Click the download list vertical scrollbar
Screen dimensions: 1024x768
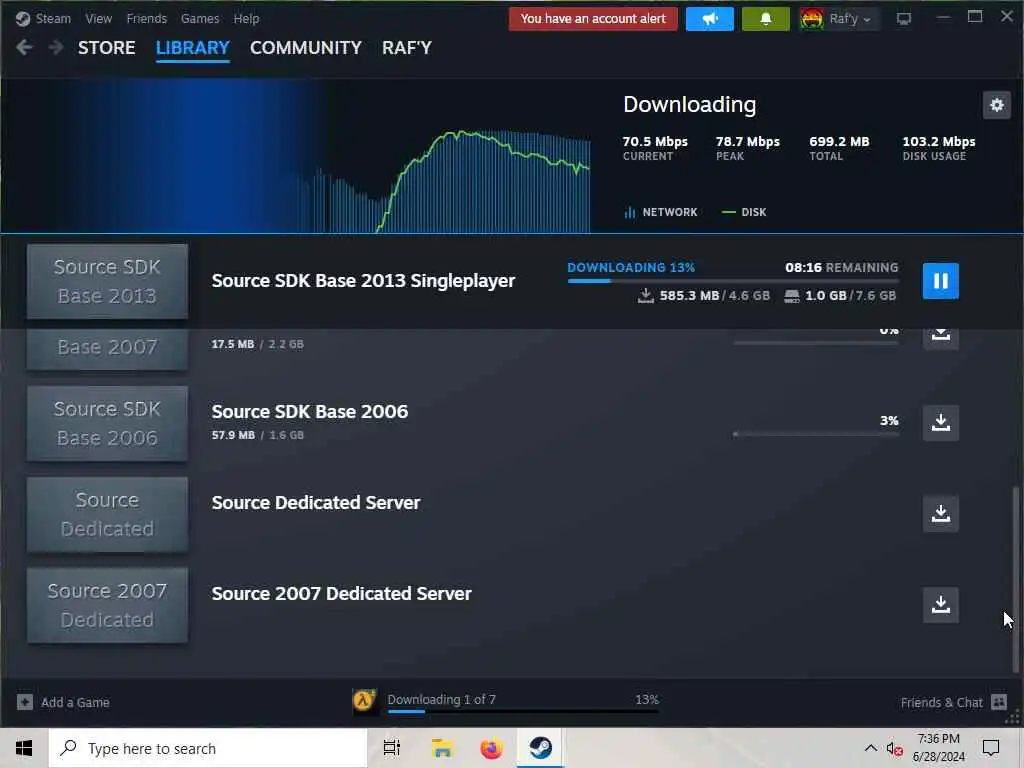point(1015,578)
